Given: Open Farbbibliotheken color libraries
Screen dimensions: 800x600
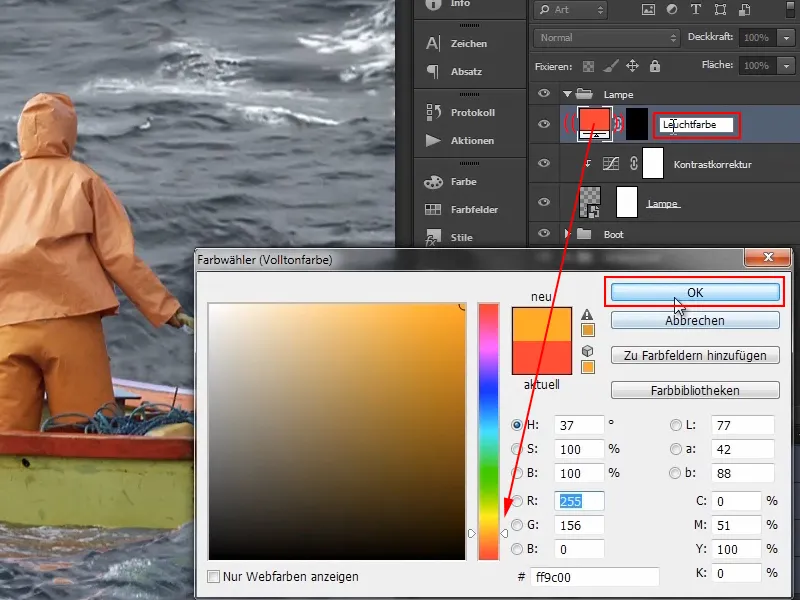Looking at the screenshot, I should (695, 390).
